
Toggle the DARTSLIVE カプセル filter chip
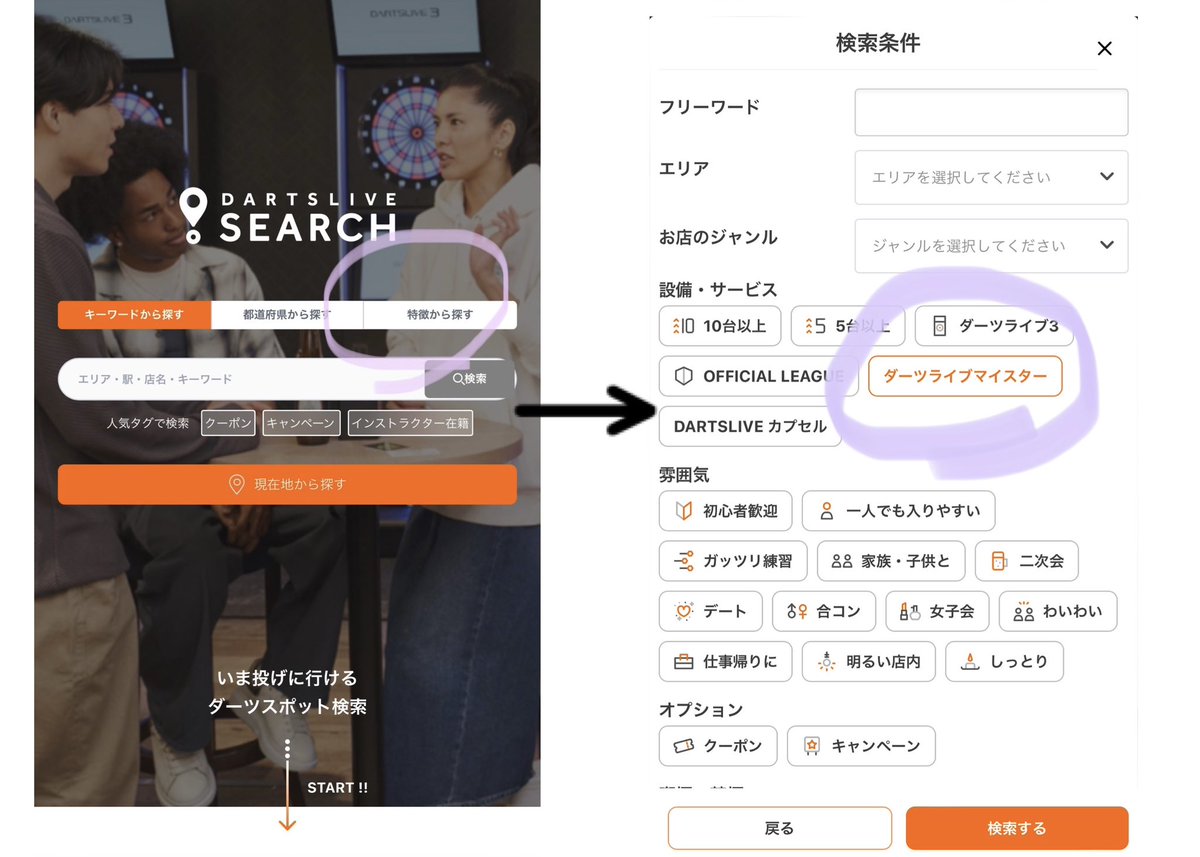(x=750, y=426)
